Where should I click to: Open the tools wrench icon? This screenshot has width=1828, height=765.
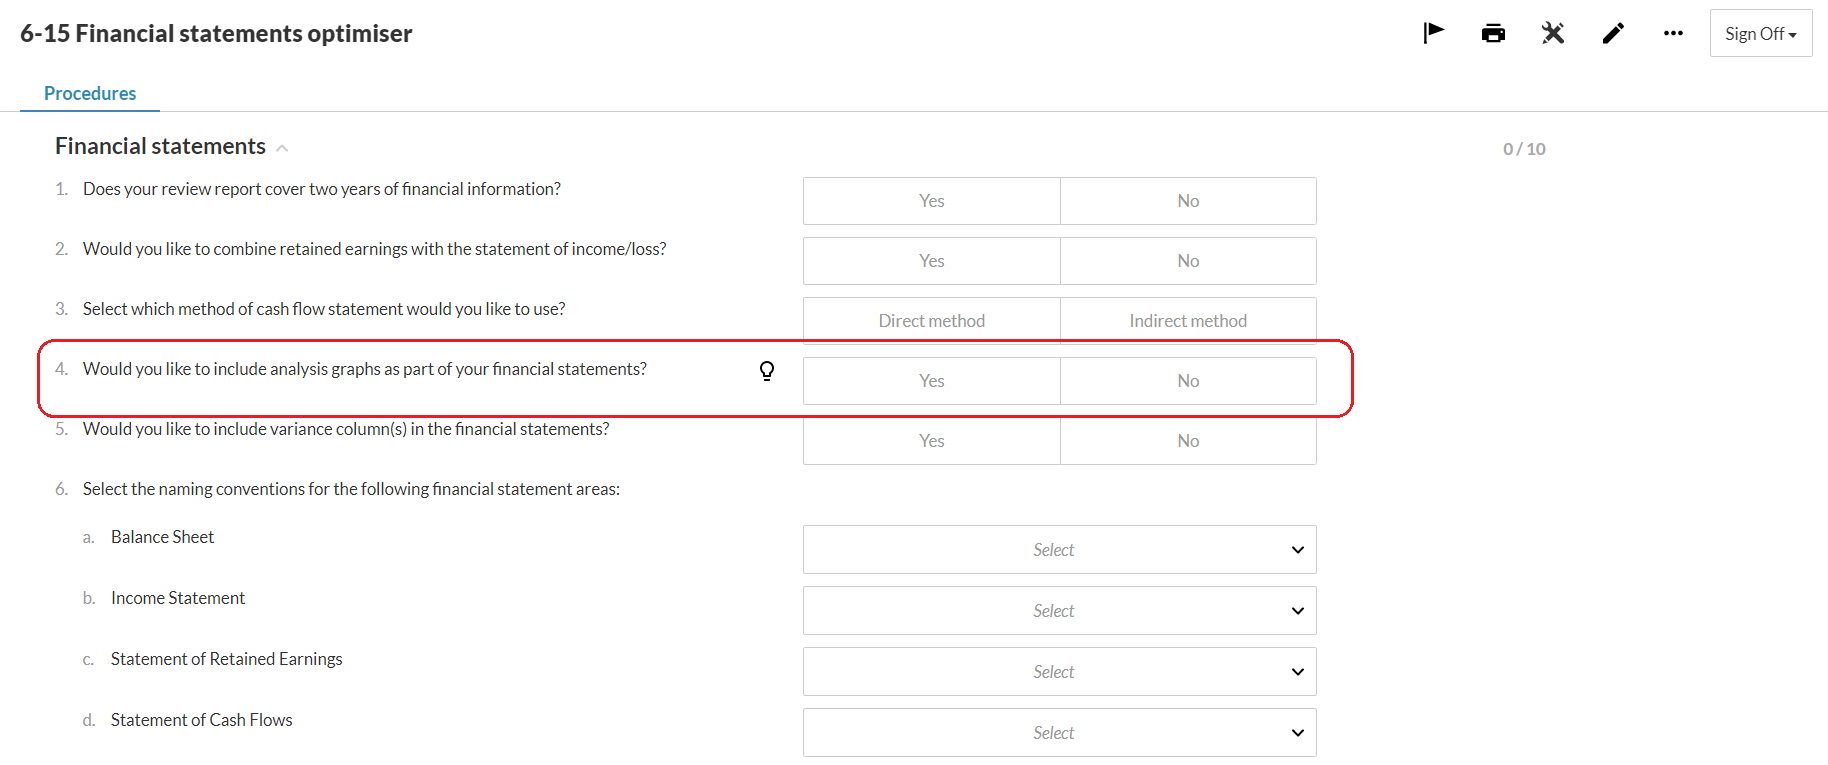[x=1553, y=34]
